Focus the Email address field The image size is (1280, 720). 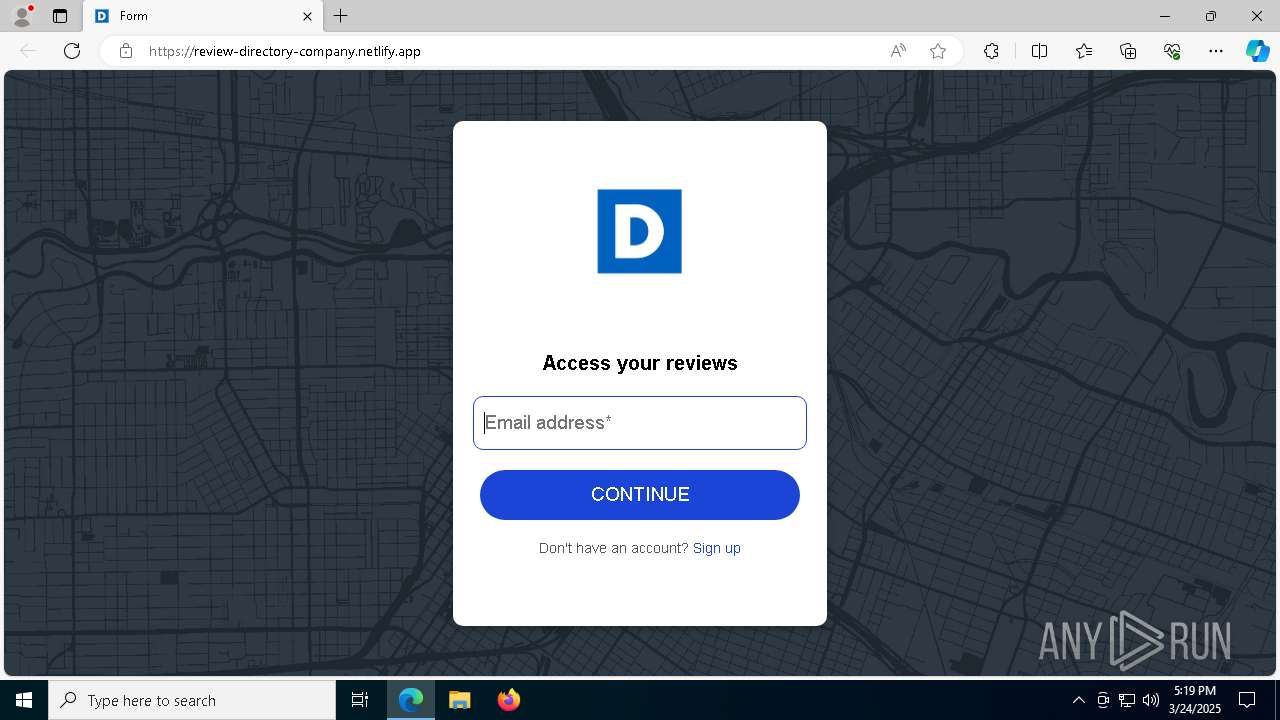[640, 423]
